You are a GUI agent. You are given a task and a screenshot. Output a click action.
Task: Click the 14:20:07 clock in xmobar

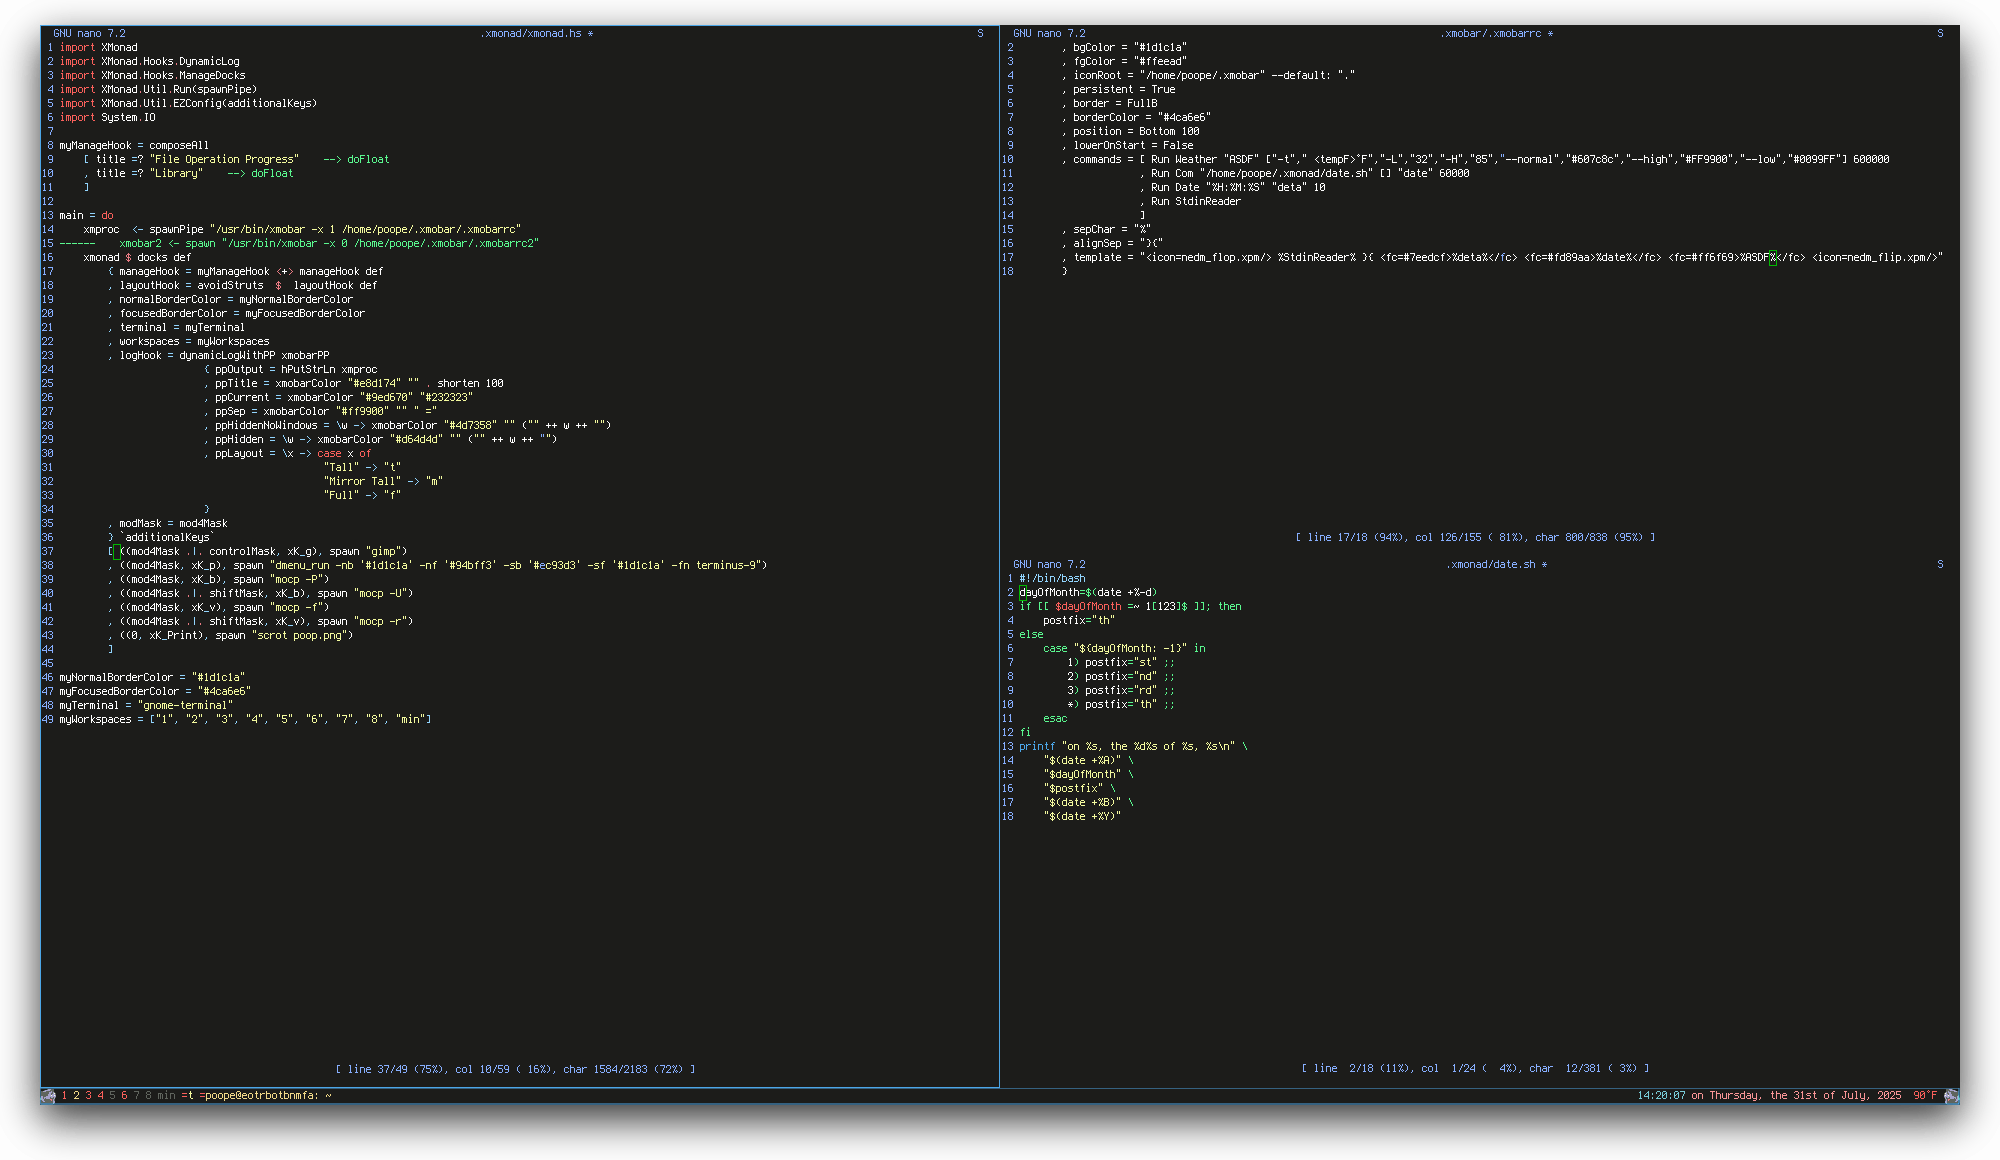[x=1661, y=1096]
